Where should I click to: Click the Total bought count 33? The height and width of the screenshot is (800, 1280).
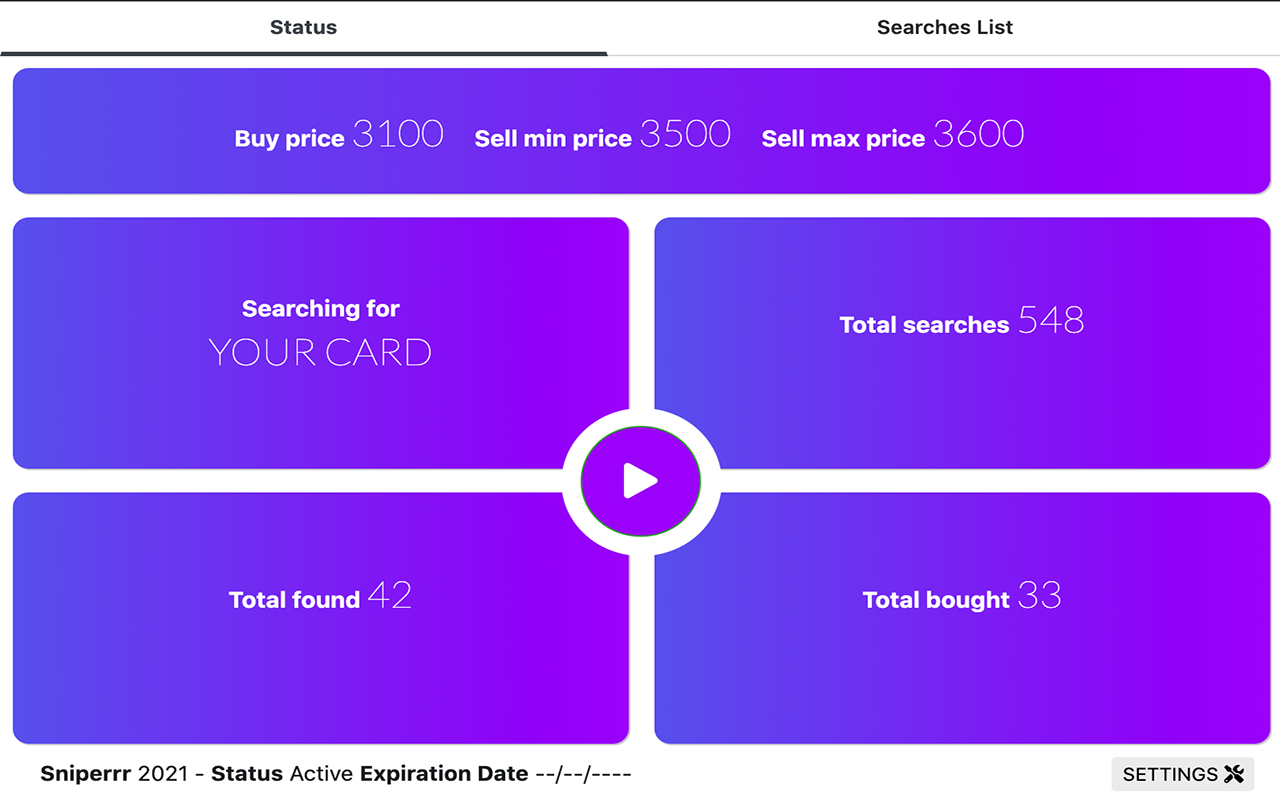(1039, 596)
